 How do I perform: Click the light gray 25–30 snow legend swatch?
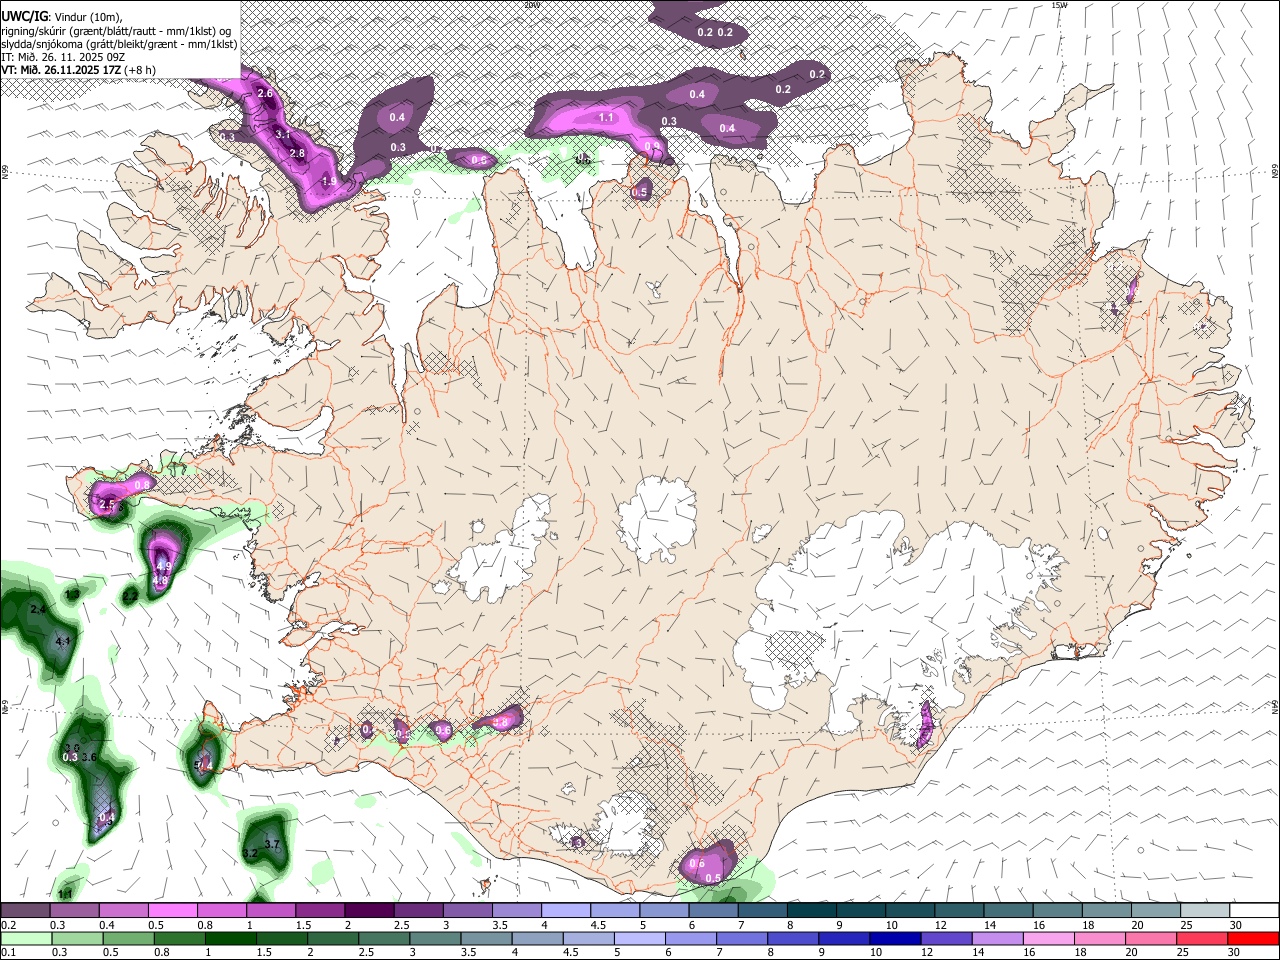pos(1205,911)
